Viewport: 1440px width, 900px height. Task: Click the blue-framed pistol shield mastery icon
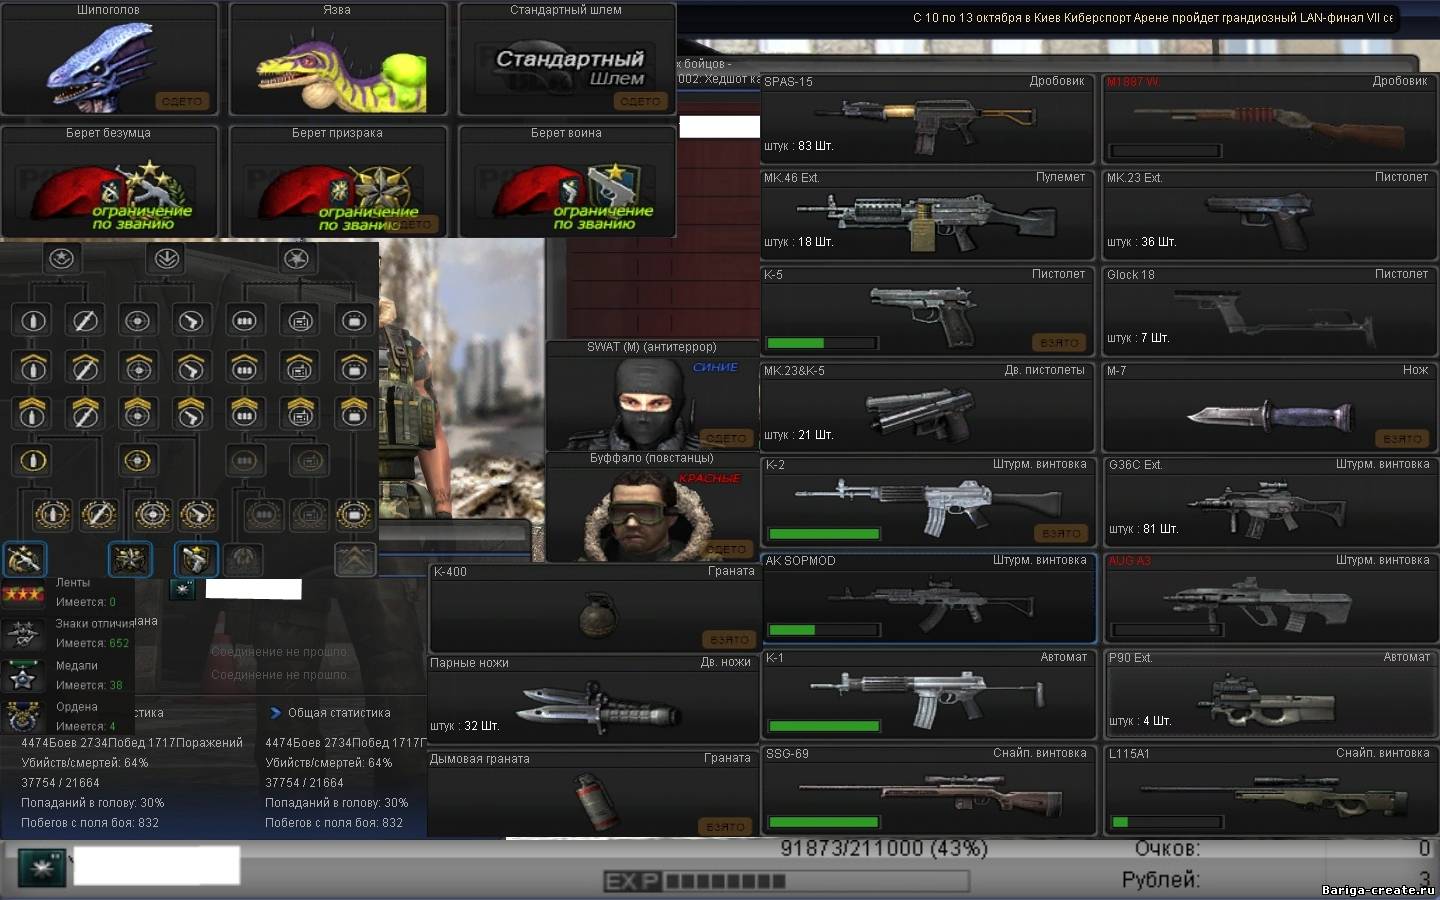(196, 559)
